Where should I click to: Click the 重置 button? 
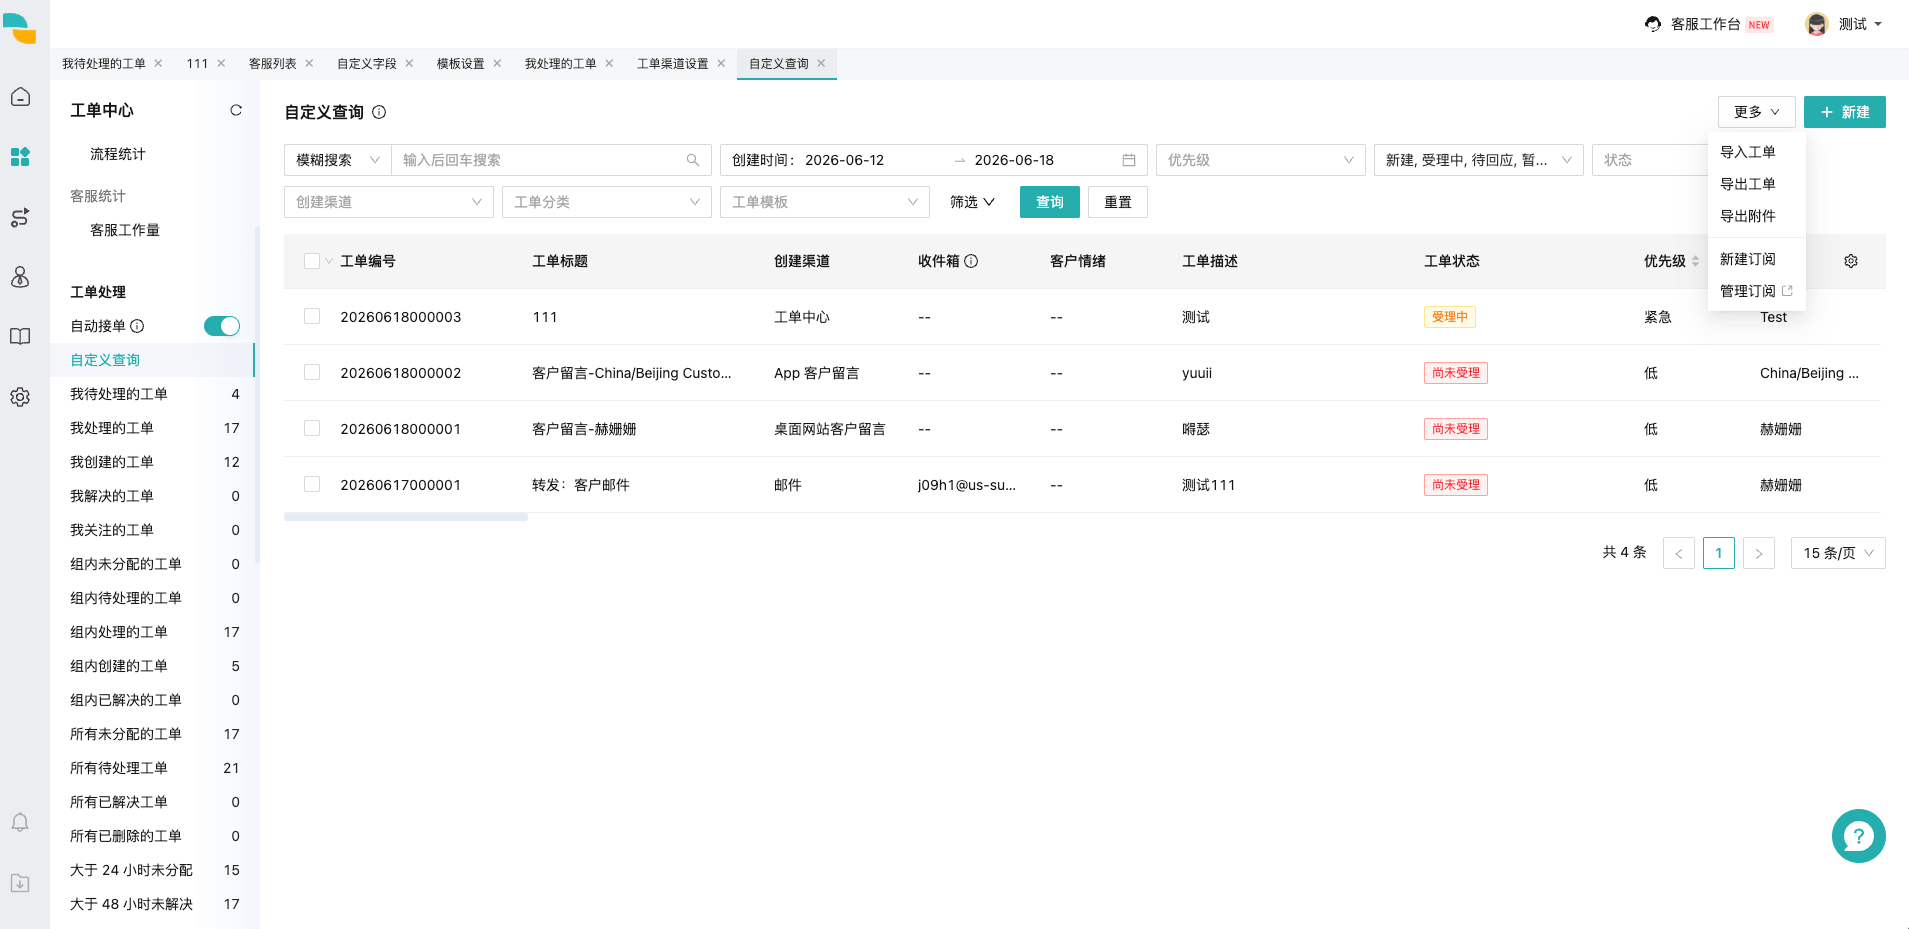[1118, 202]
